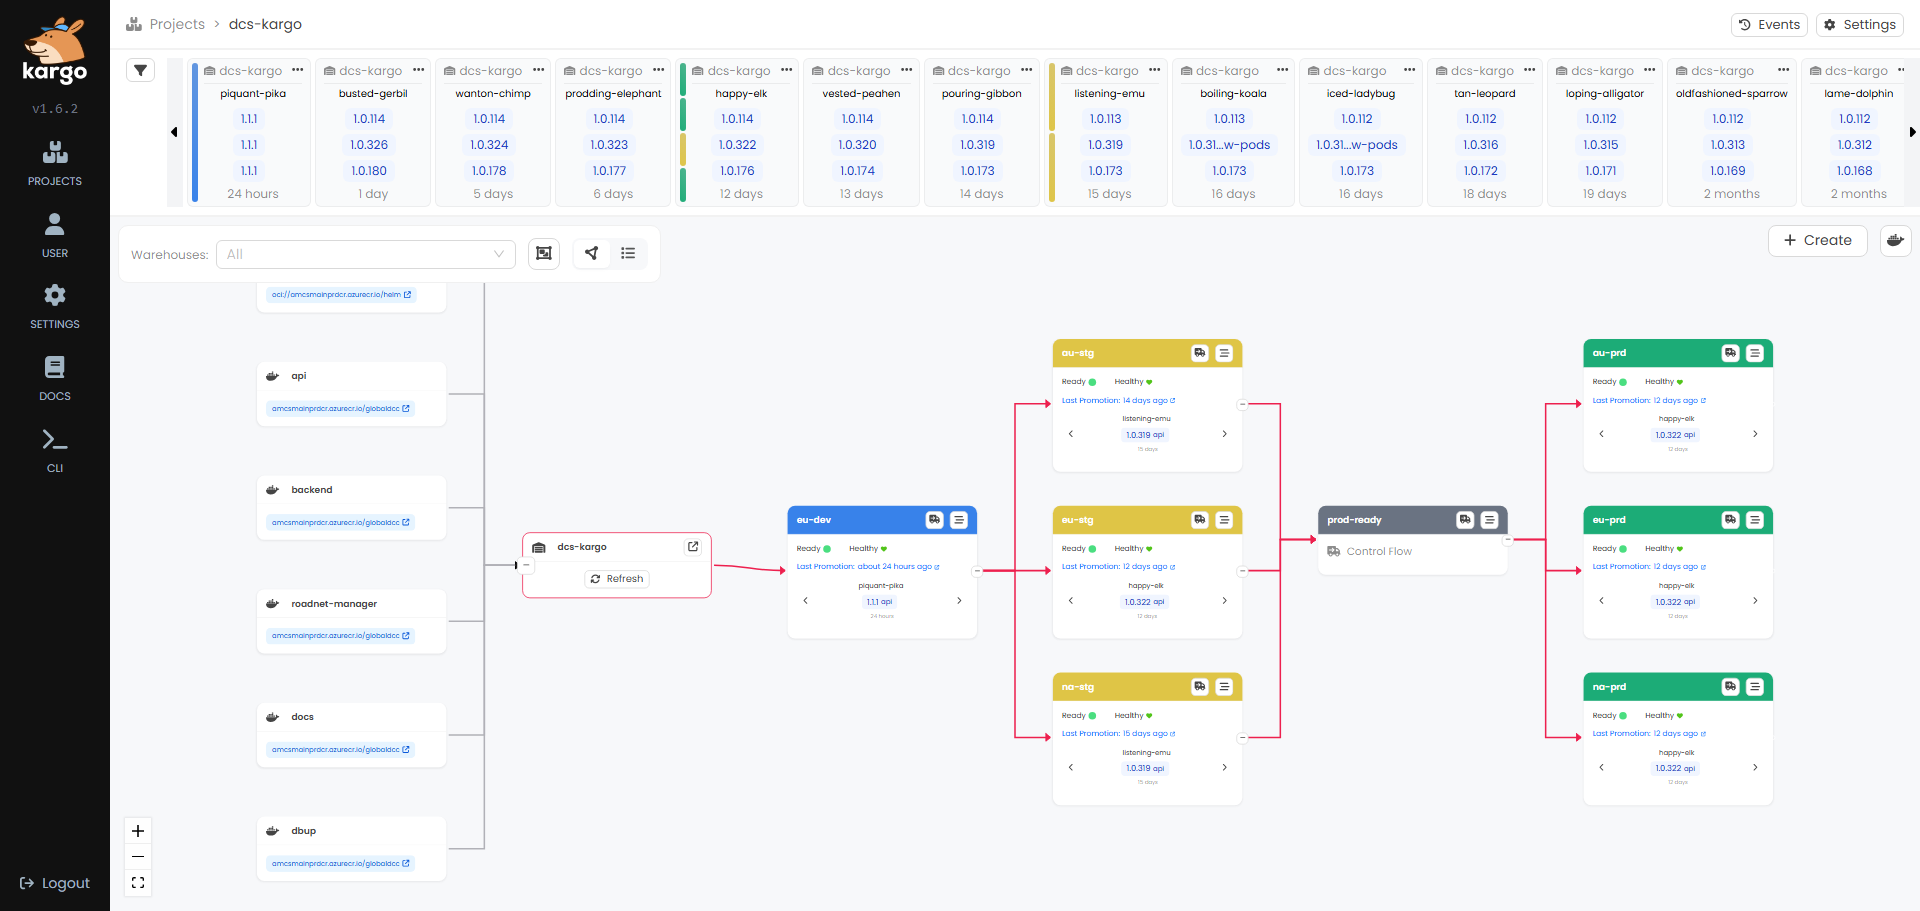Open the dbup subscription repo link
The width and height of the screenshot is (1920, 911).
(x=341, y=864)
